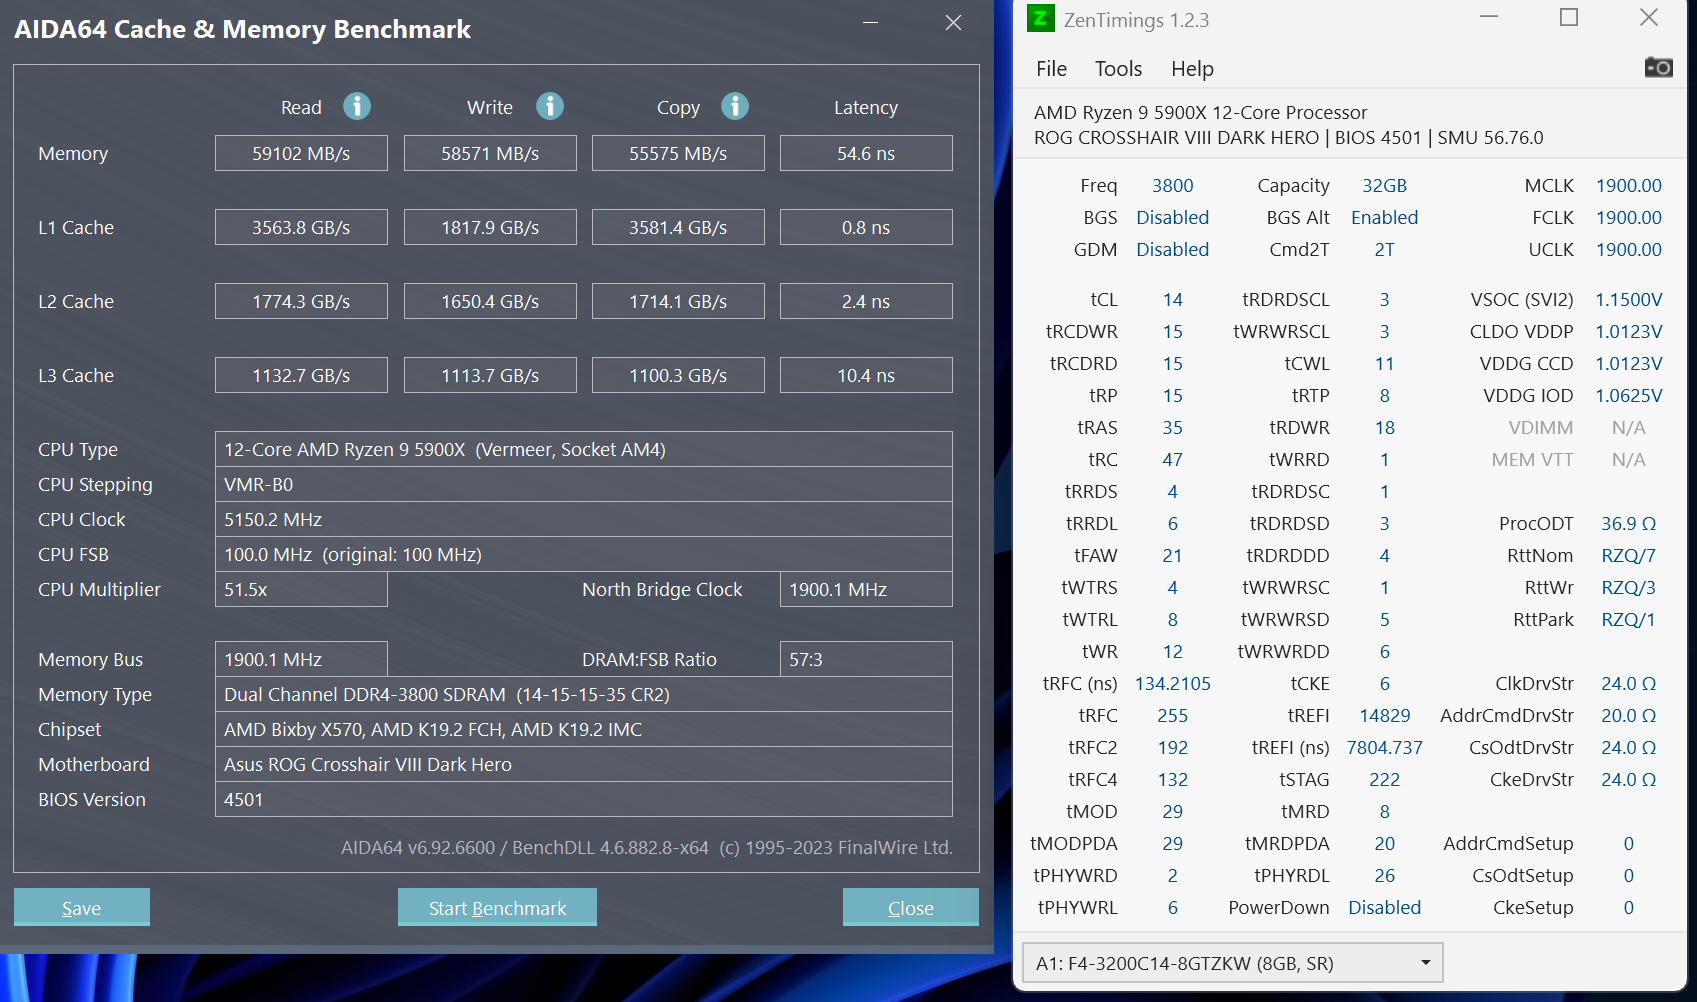Click CPU Multiplier field 51.5x
The width and height of the screenshot is (1697, 1002).
tap(301, 589)
